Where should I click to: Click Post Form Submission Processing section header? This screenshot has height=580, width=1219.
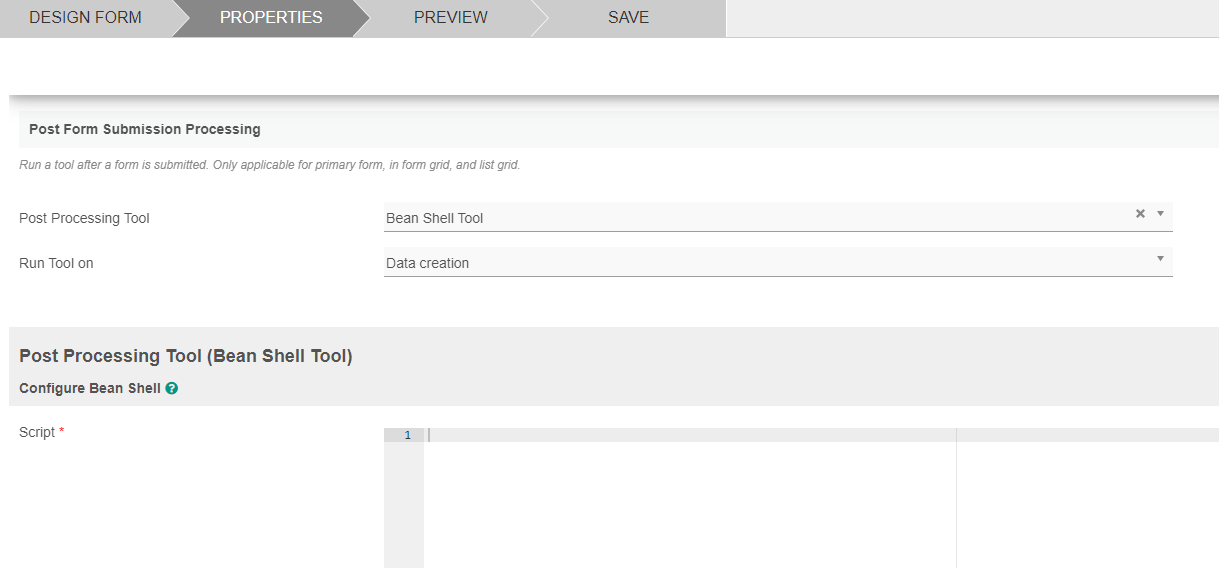tap(145, 129)
